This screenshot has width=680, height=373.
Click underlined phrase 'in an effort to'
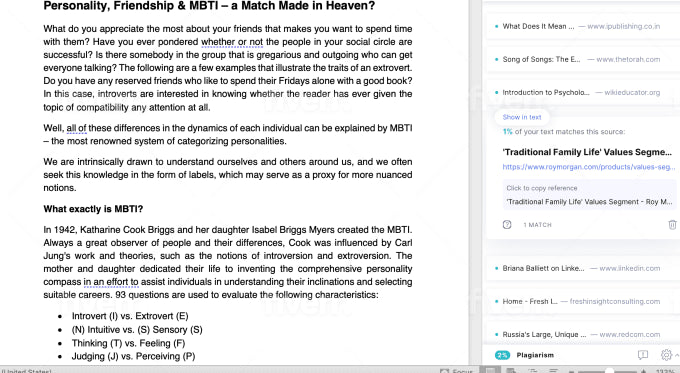pyautogui.click(x=111, y=282)
